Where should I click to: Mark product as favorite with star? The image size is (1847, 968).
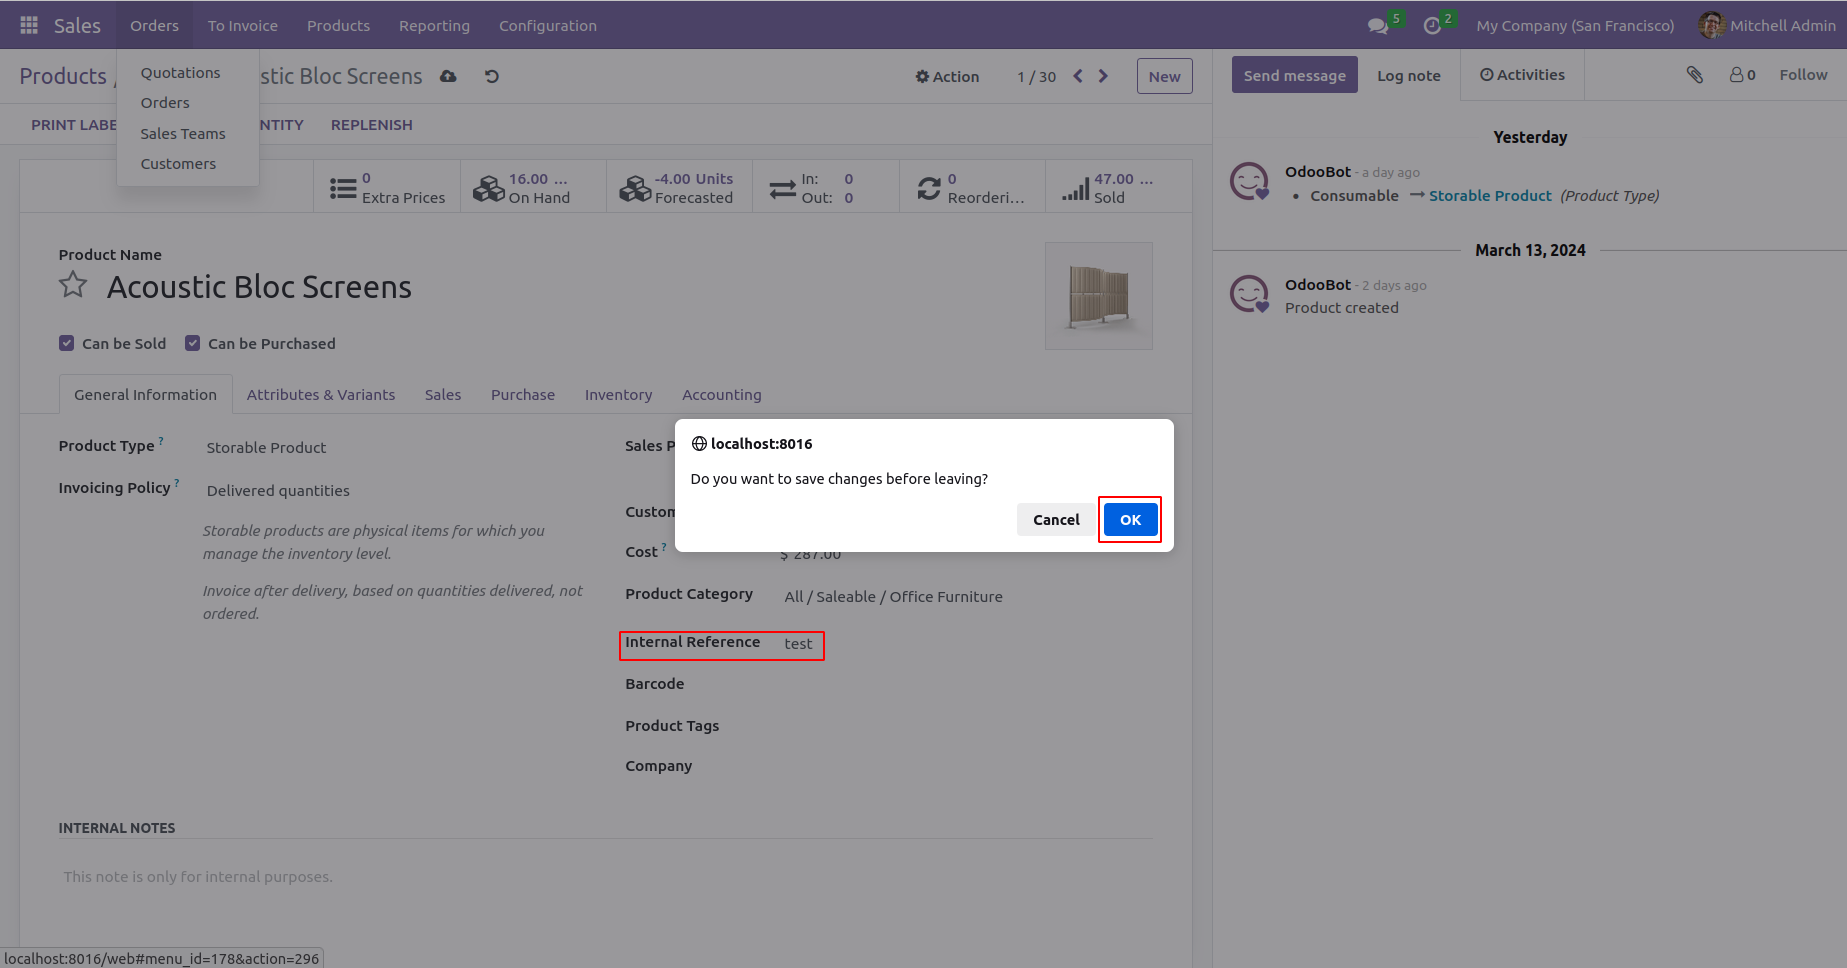[x=73, y=286]
